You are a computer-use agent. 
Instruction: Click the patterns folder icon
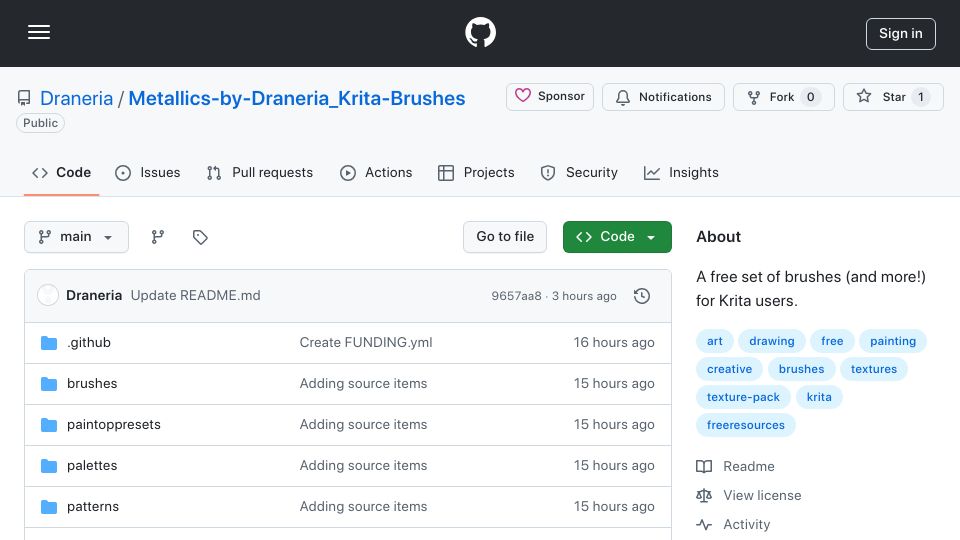point(49,507)
